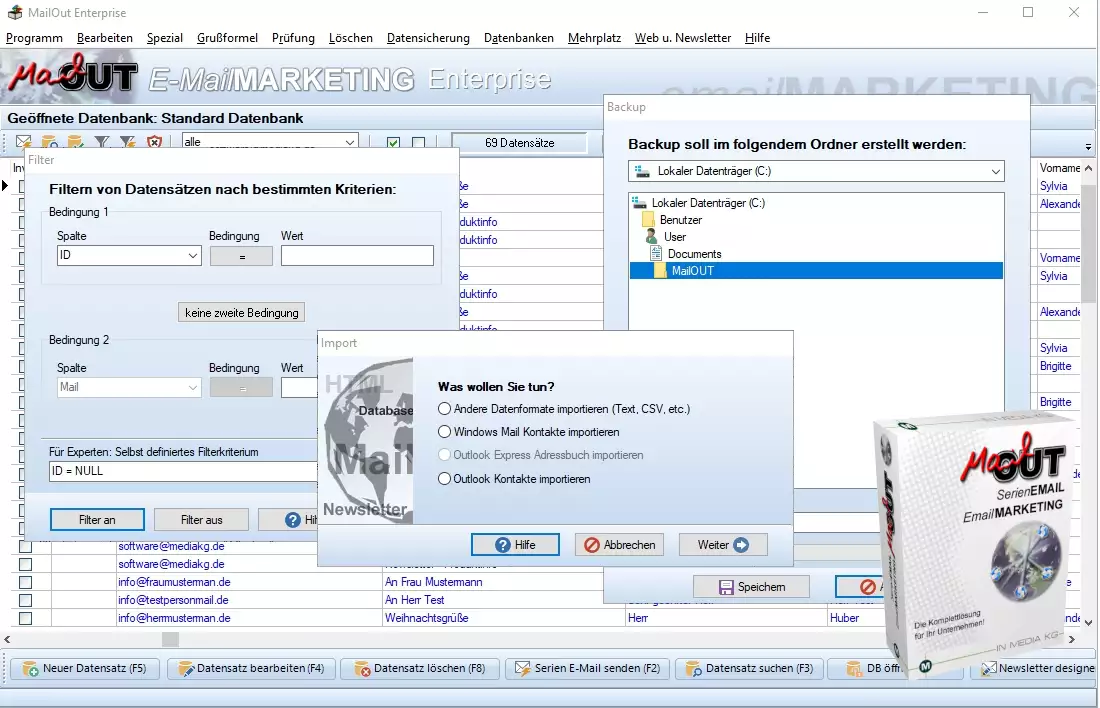Click the send e-mail envelope toolbar icon

pos(23,142)
